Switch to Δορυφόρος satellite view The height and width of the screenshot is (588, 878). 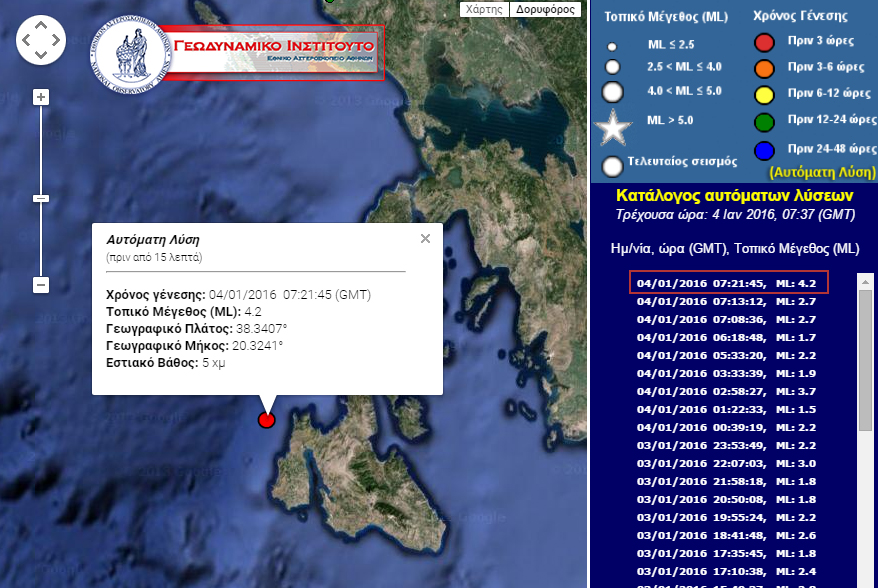pyautogui.click(x=545, y=9)
